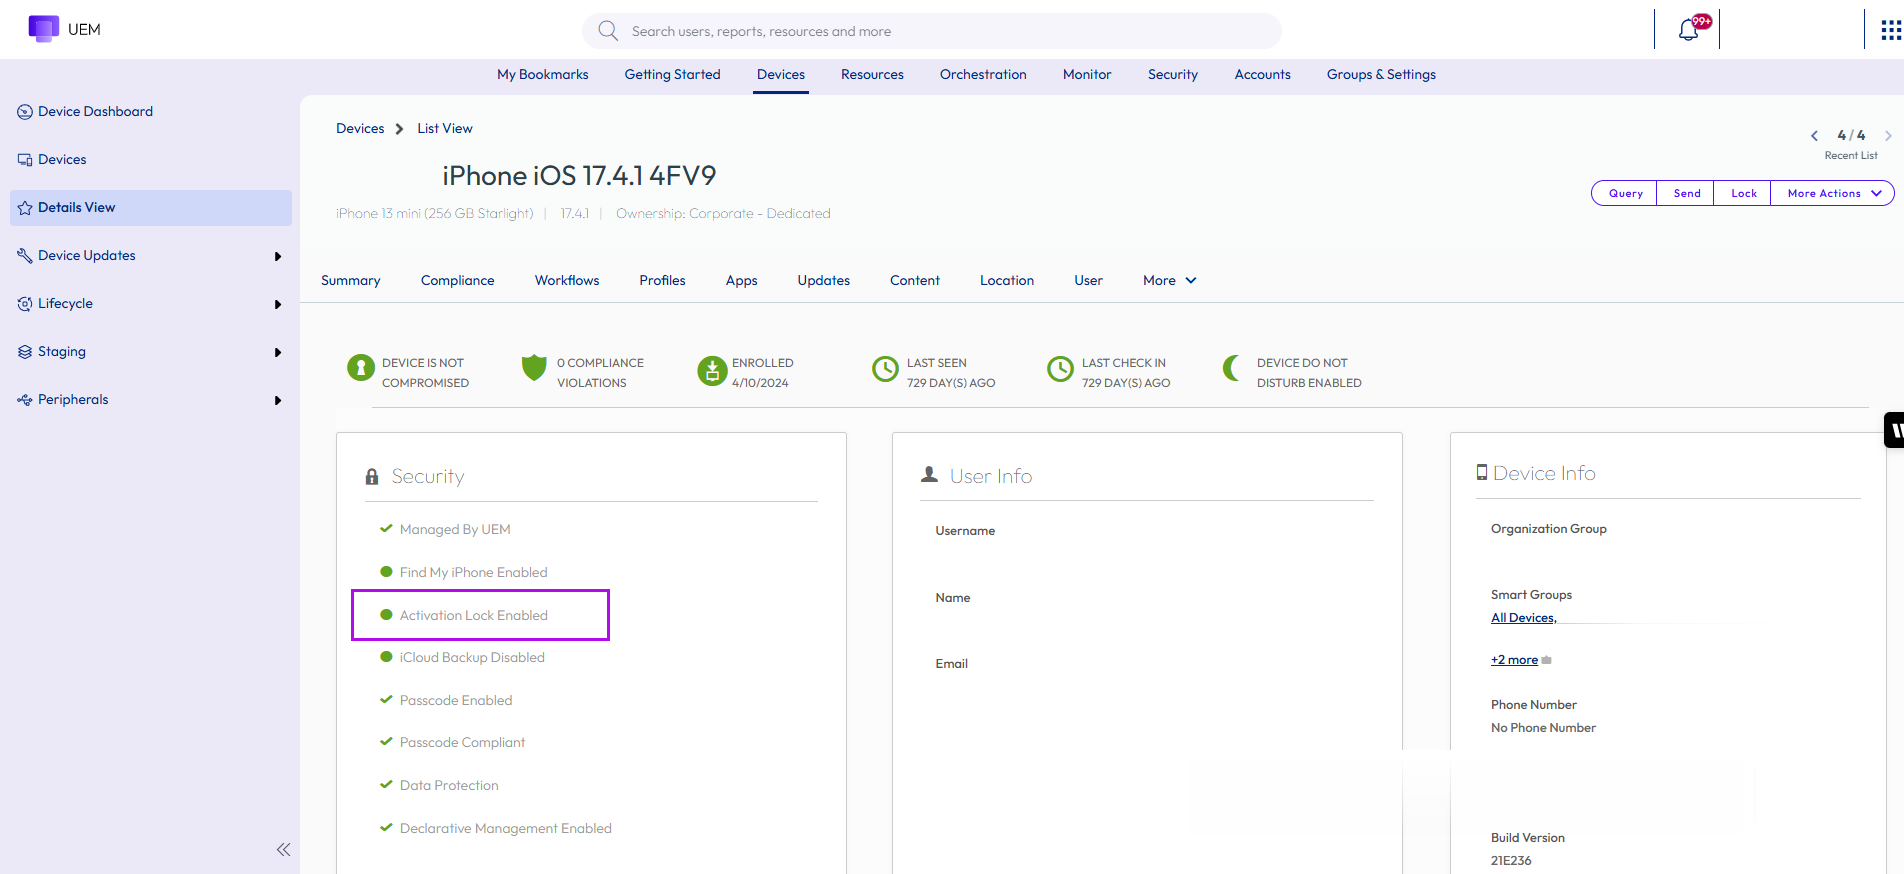This screenshot has height=874, width=1904.
Task: Click the search magnifier icon
Action: pyautogui.click(x=608, y=31)
